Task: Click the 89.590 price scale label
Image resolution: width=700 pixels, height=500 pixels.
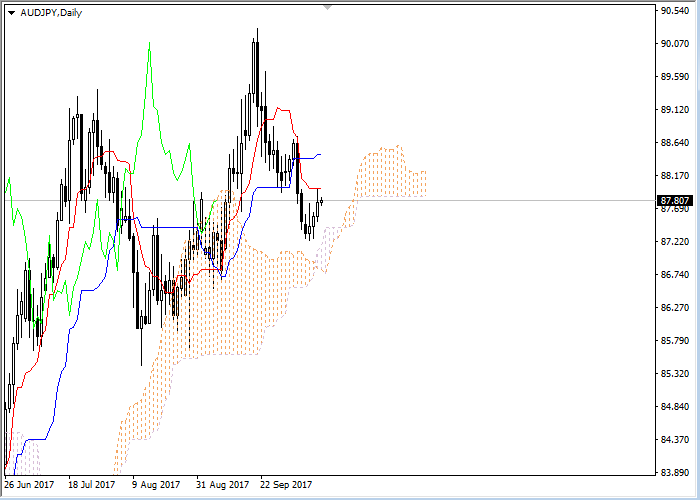Action: click(675, 77)
